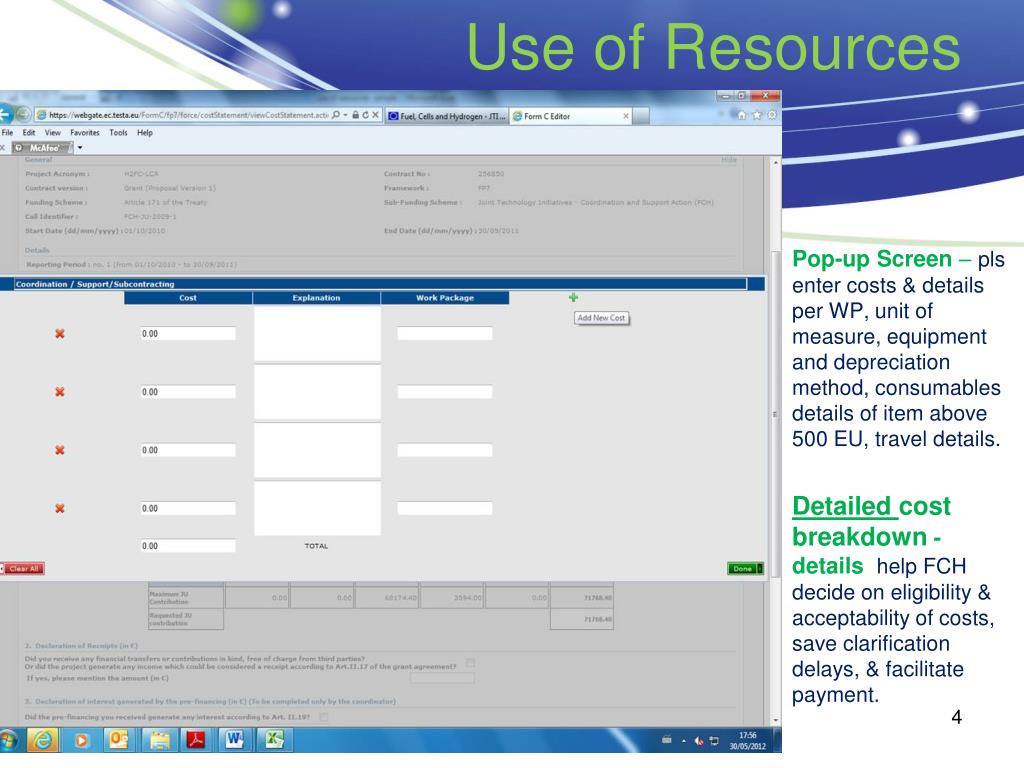
Task: Click the third row Explanation text area
Action: pyautogui.click(x=317, y=450)
